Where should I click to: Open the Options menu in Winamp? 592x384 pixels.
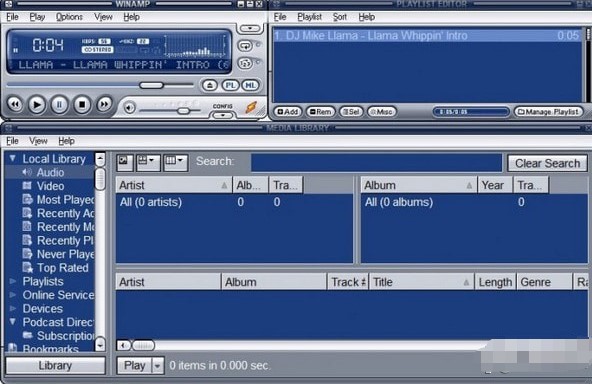coord(69,17)
